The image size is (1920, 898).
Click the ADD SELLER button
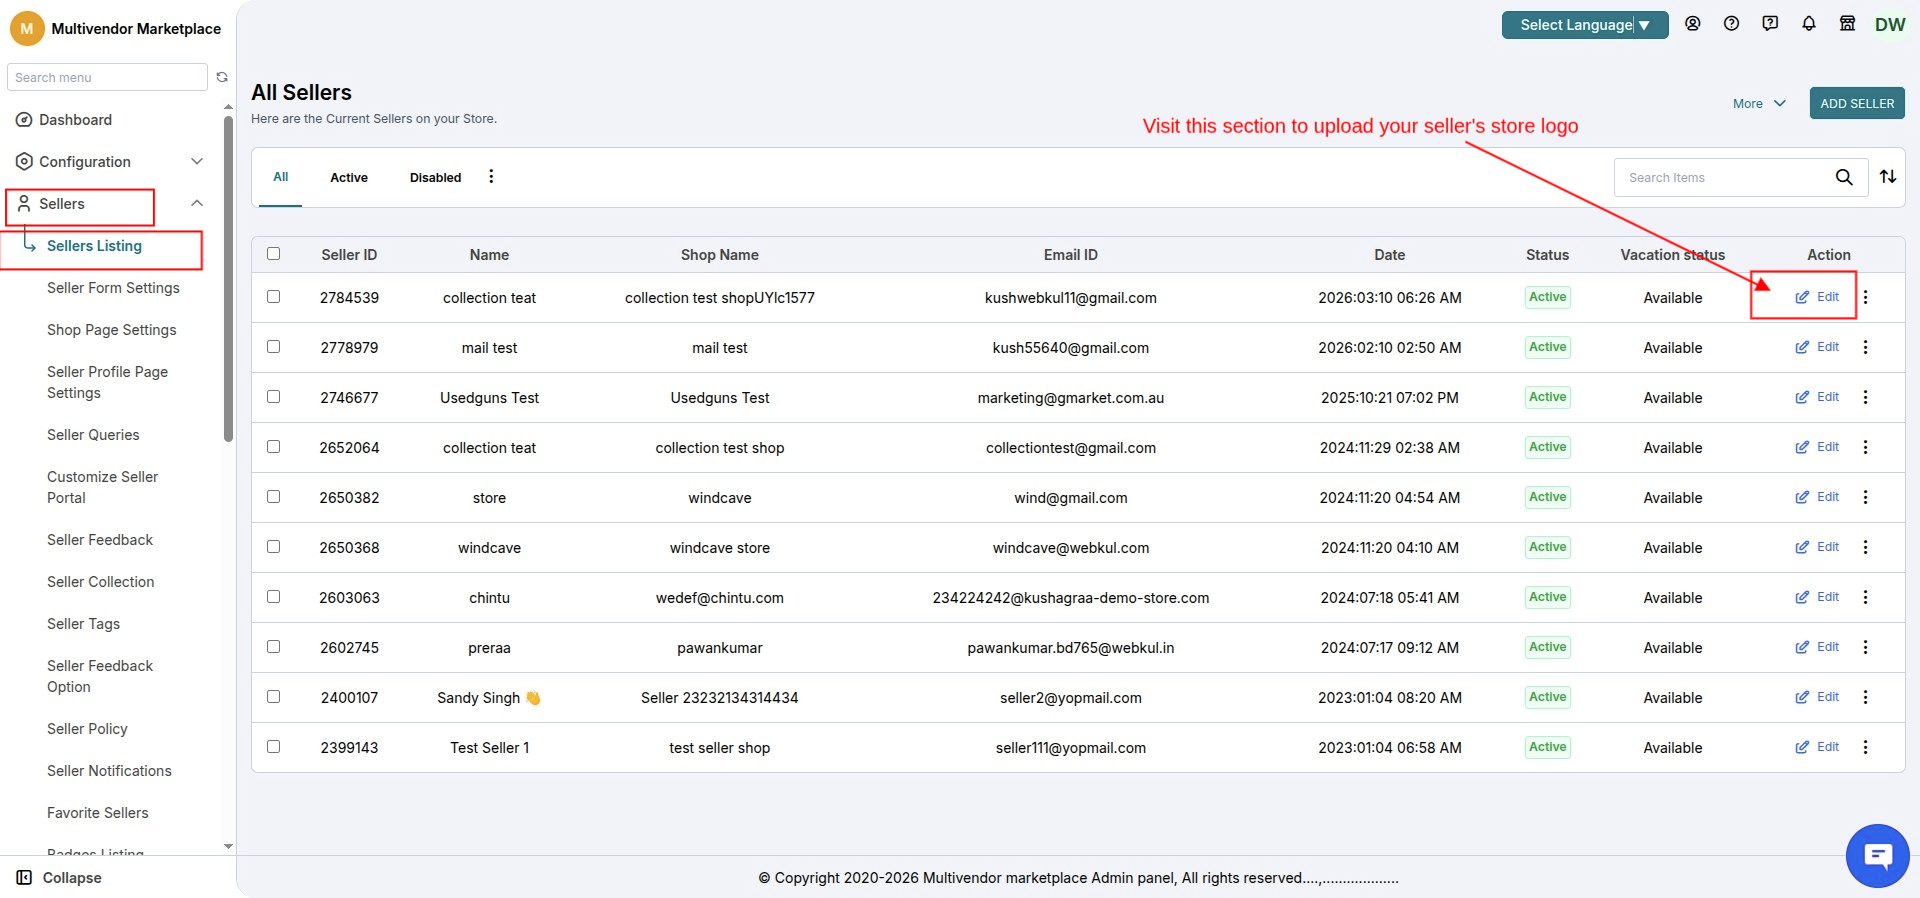[x=1857, y=103]
